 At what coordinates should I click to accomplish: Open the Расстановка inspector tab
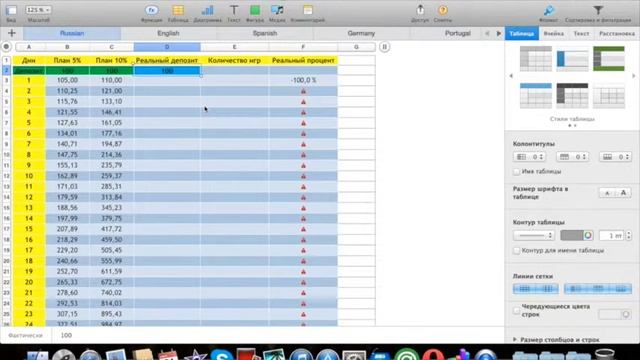point(617,33)
